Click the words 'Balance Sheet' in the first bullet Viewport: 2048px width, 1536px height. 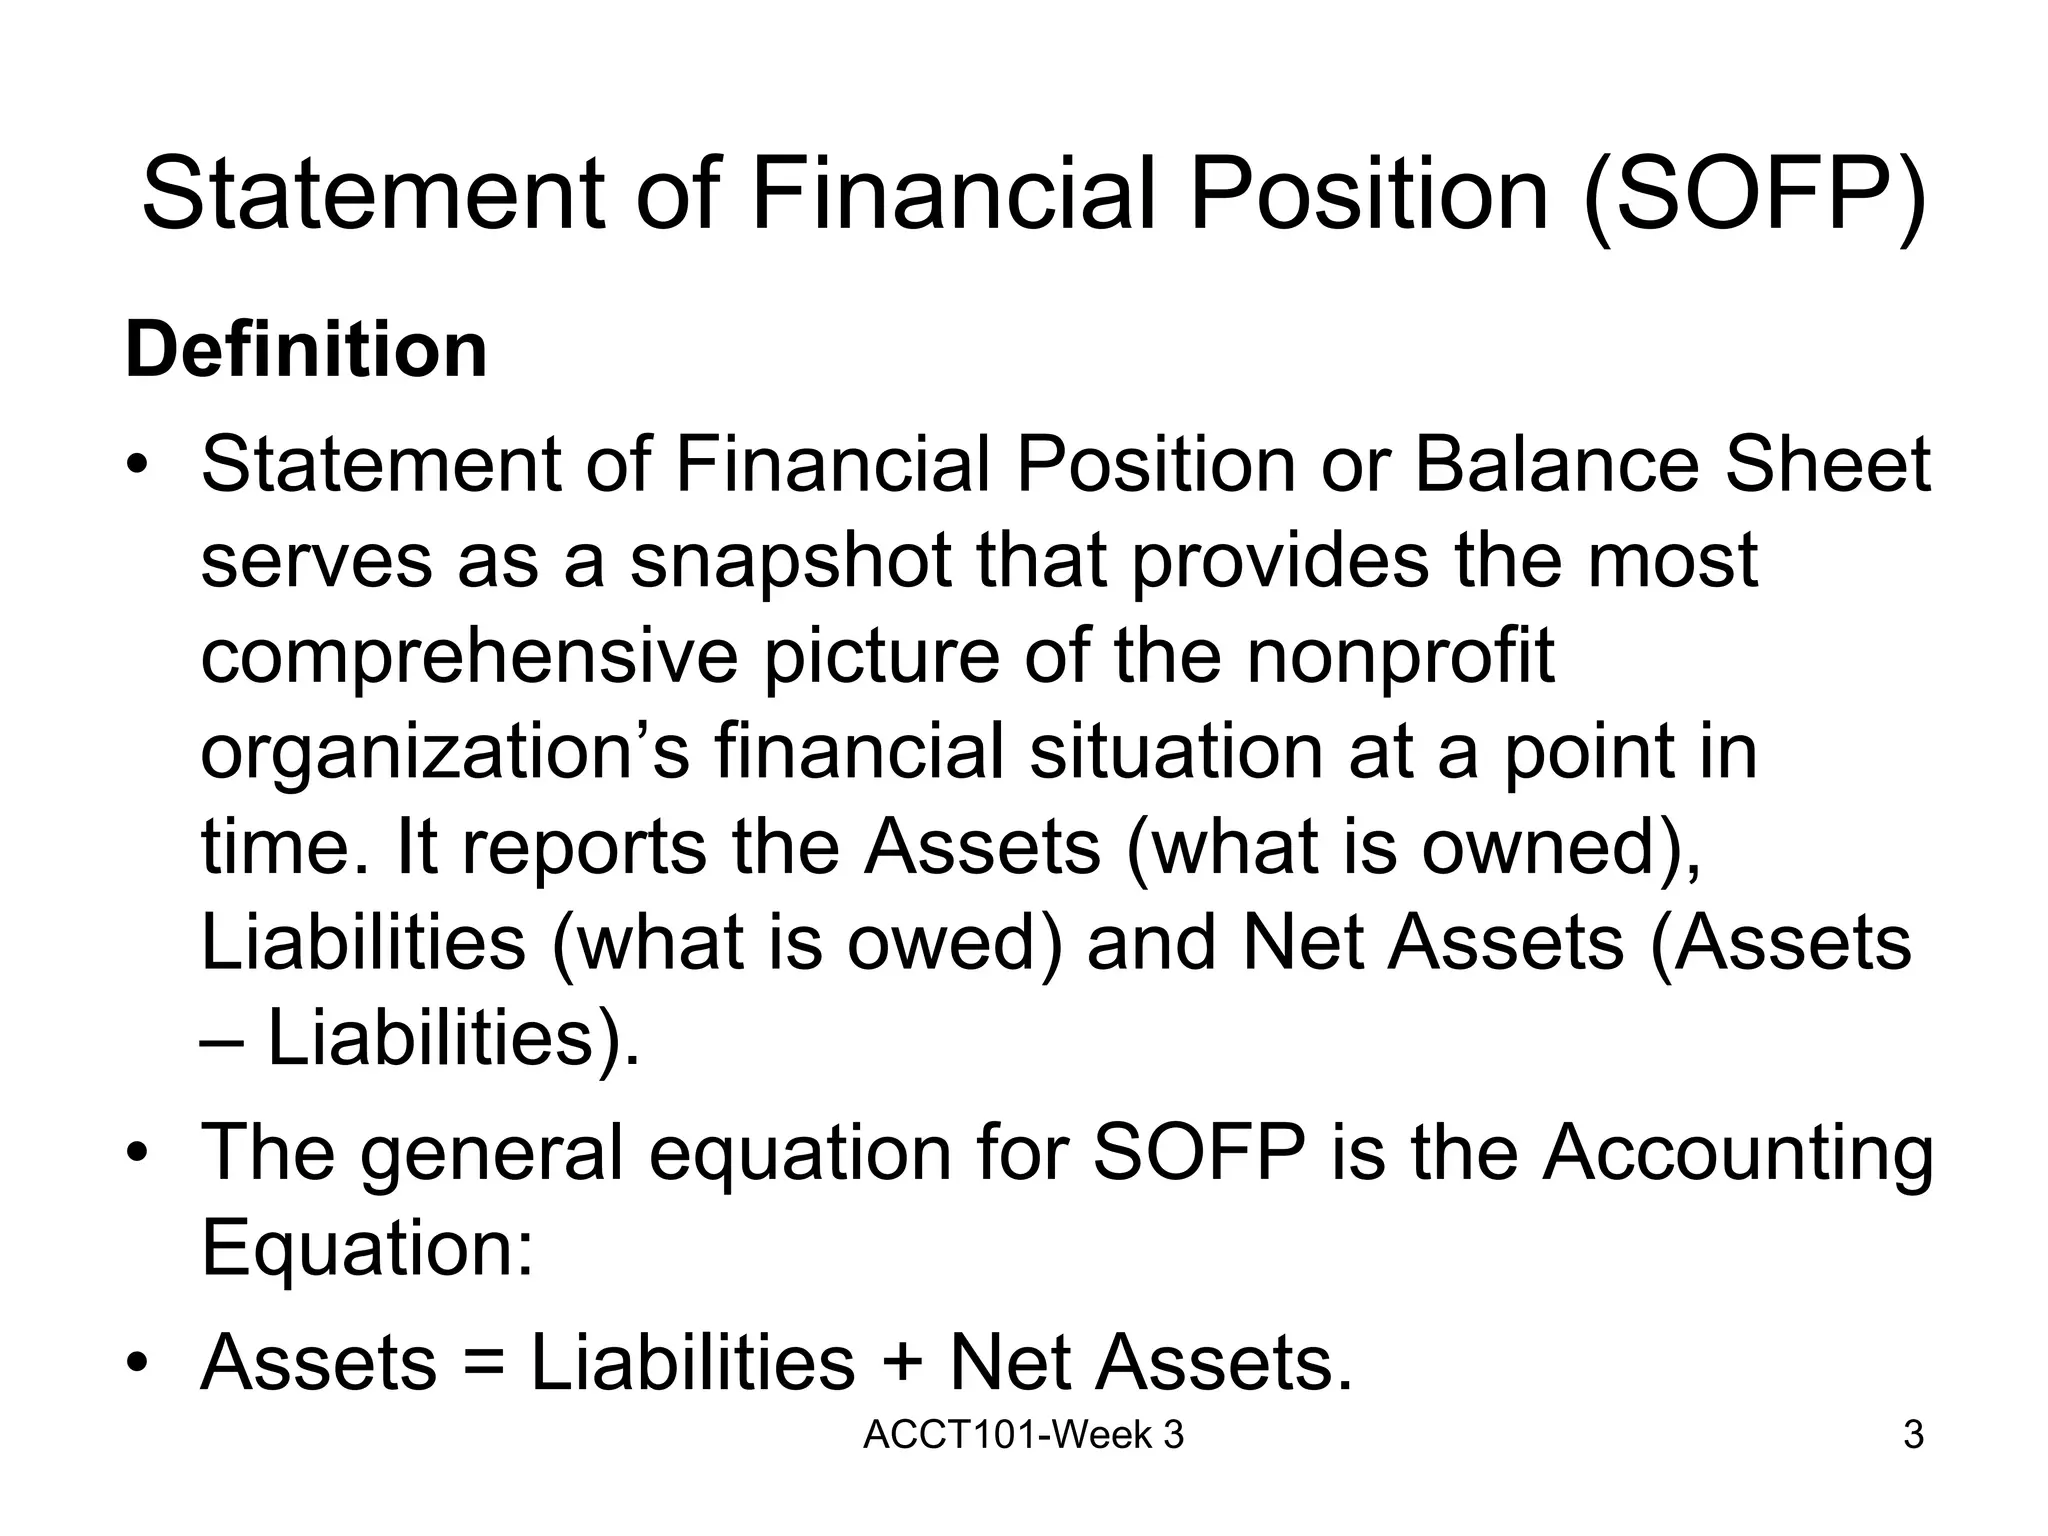1672,464
